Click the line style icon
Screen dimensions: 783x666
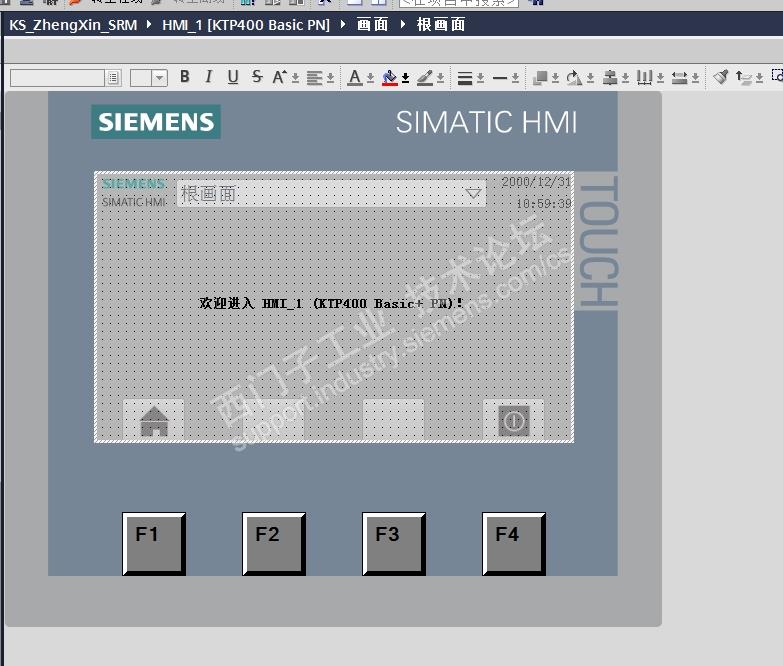[500, 78]
